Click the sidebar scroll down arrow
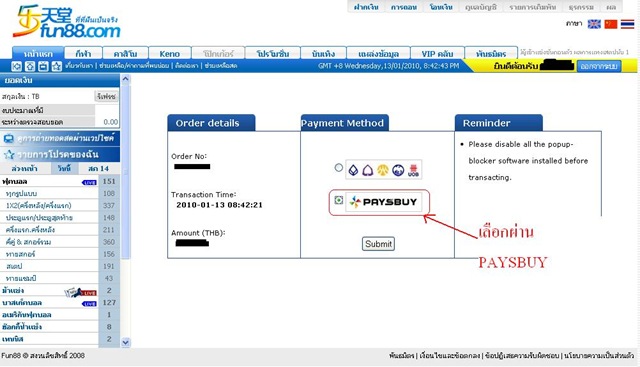The height and width of the screenshot is (367, 640). (x=125, y=343)
